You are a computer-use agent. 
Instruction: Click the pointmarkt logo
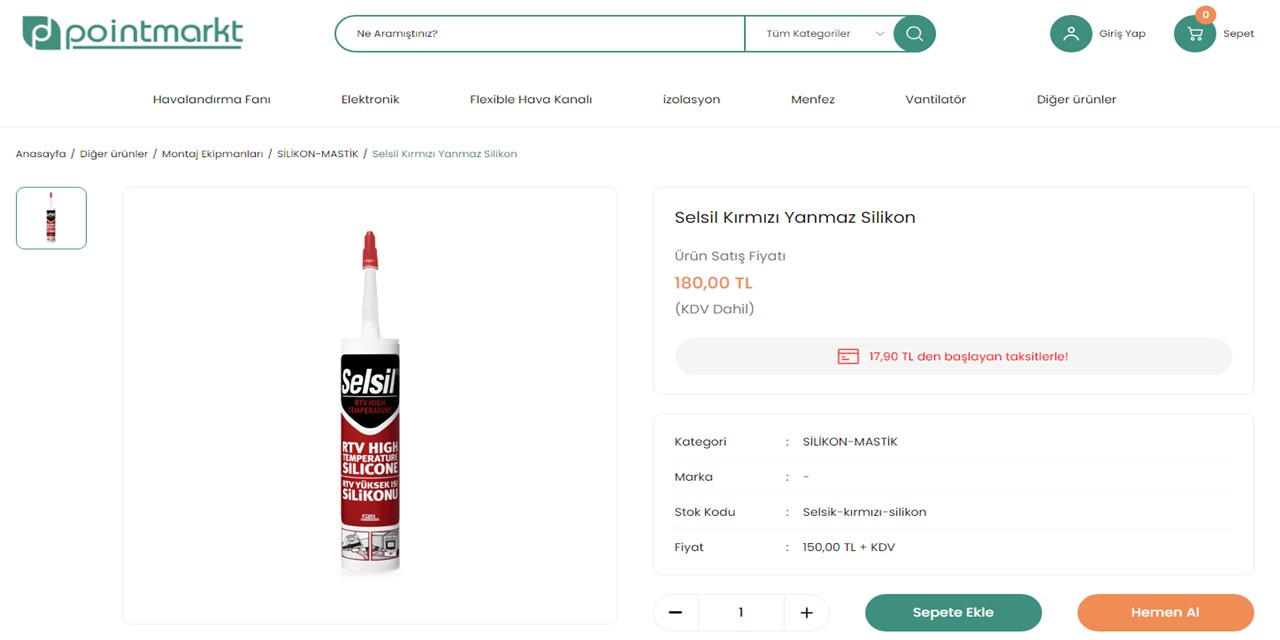[x=133, y=33]
